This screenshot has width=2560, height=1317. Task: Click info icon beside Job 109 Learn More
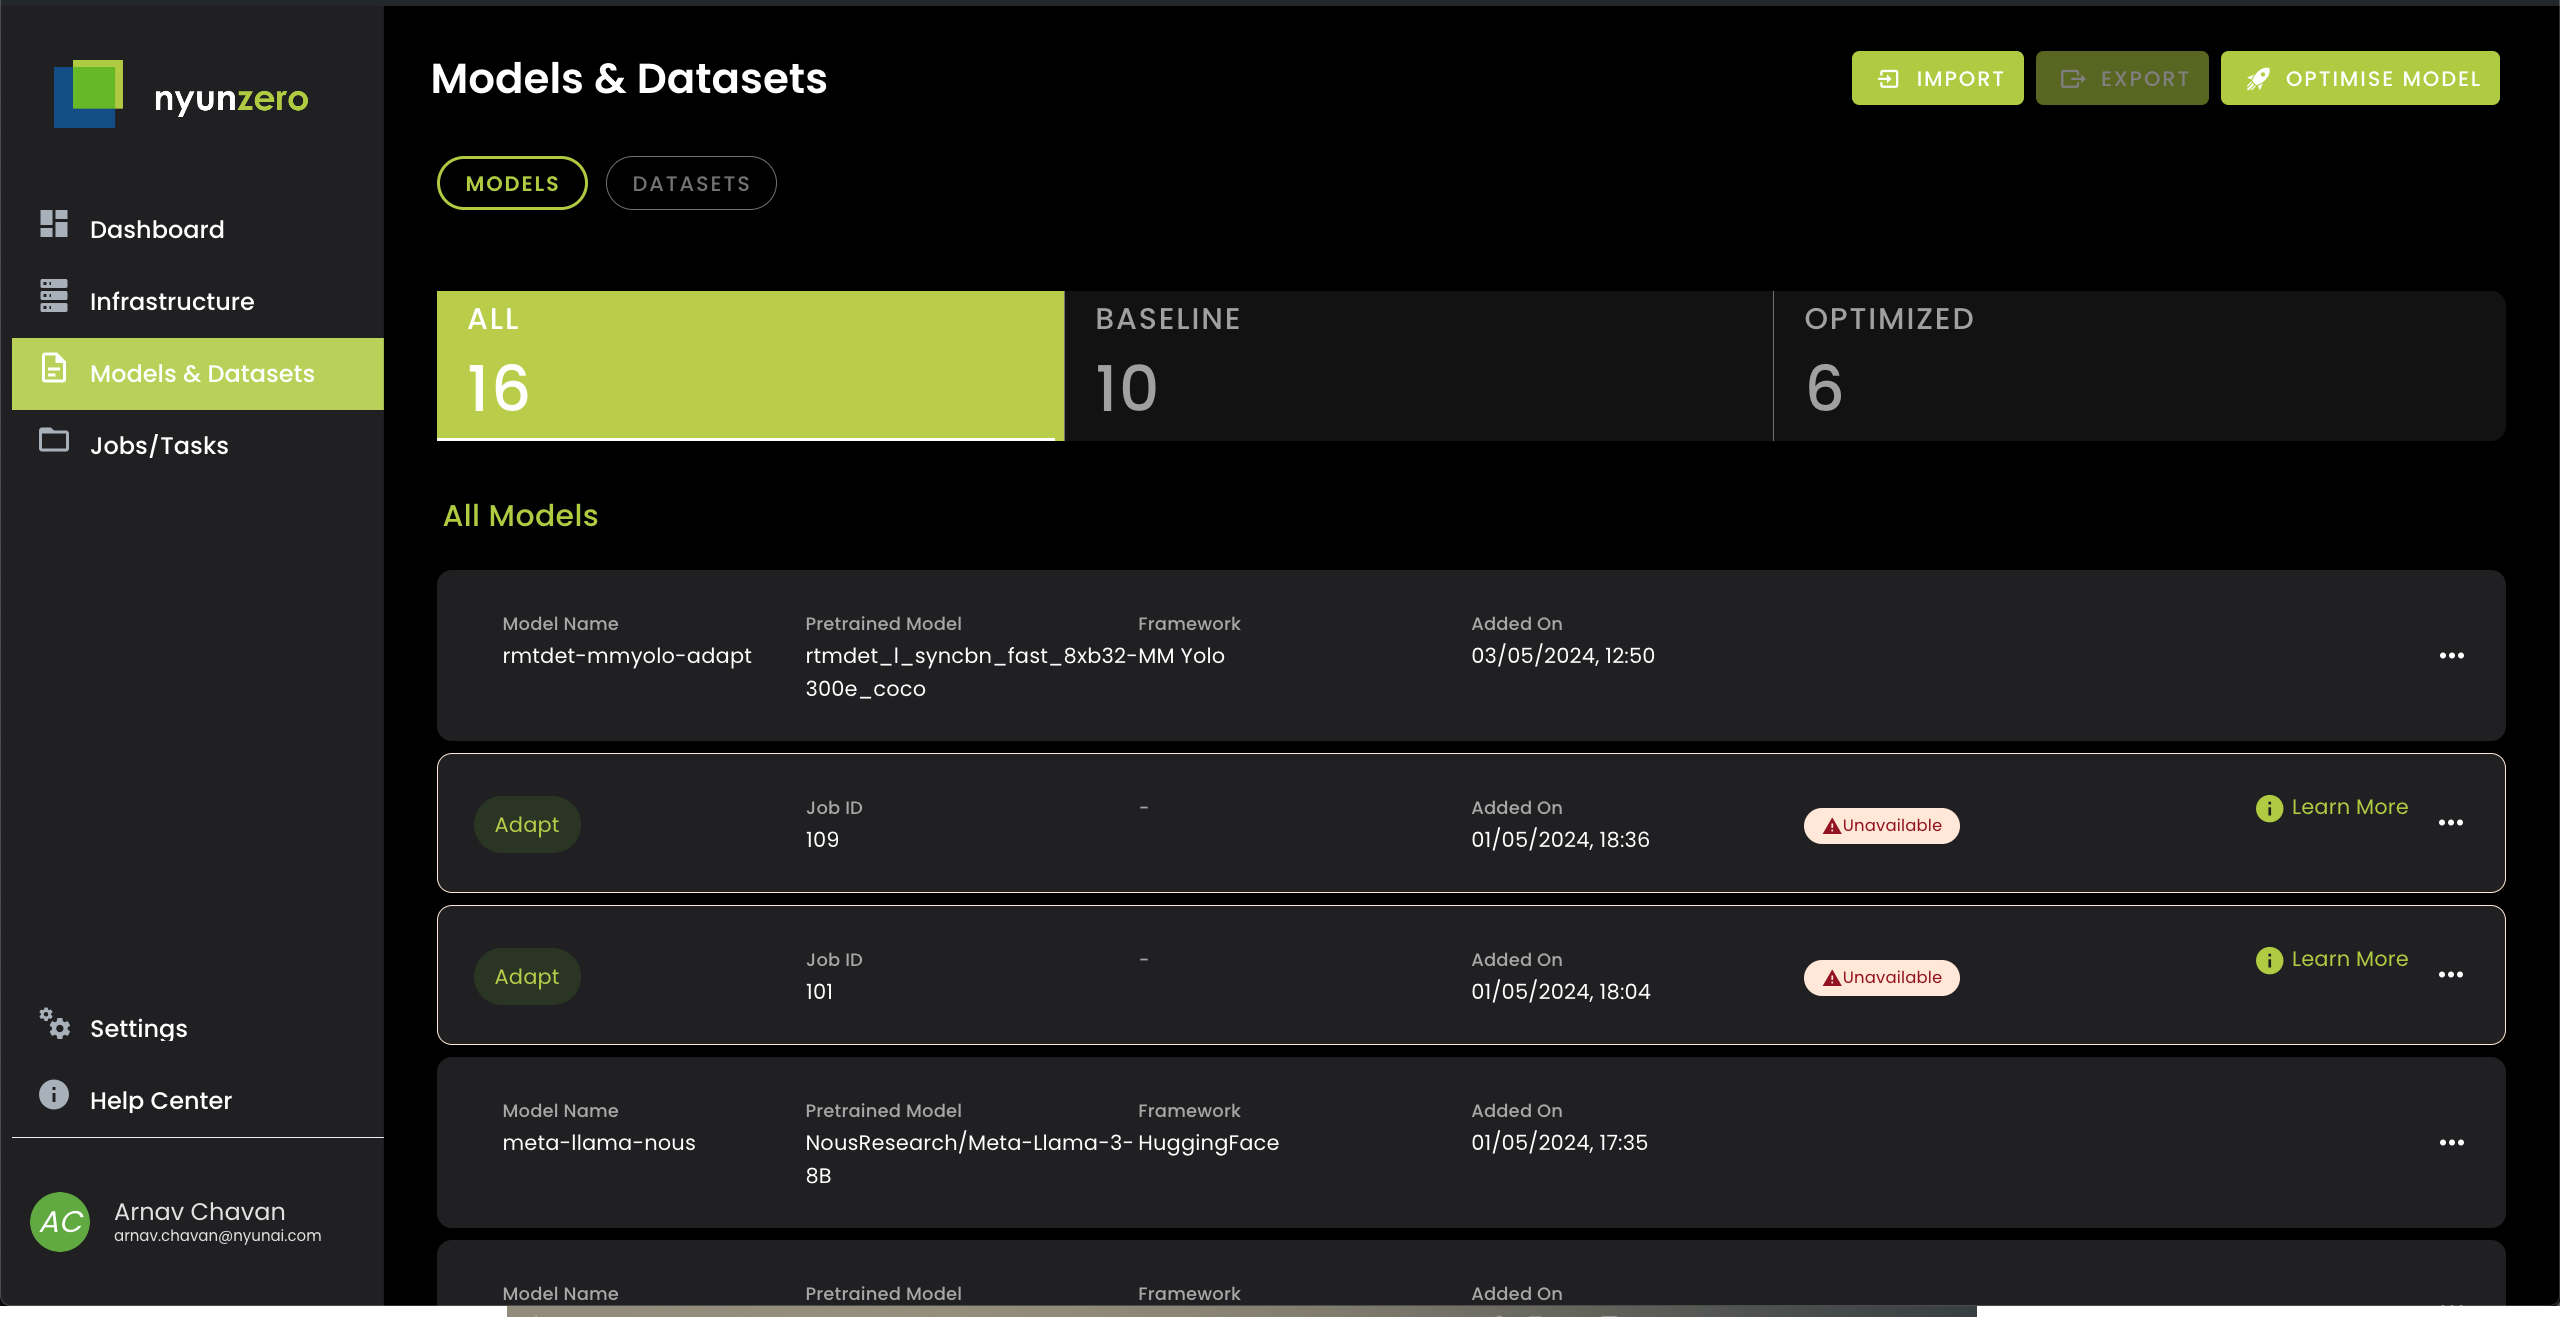(x=2269, y=808)
